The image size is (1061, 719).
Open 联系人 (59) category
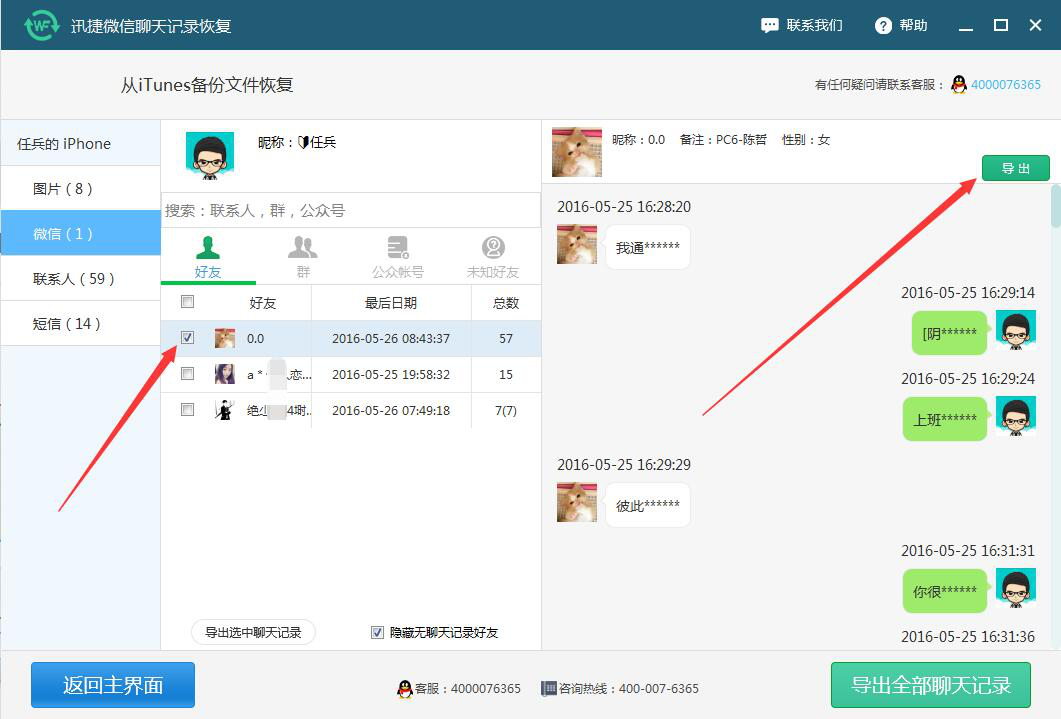coord(81,278)
